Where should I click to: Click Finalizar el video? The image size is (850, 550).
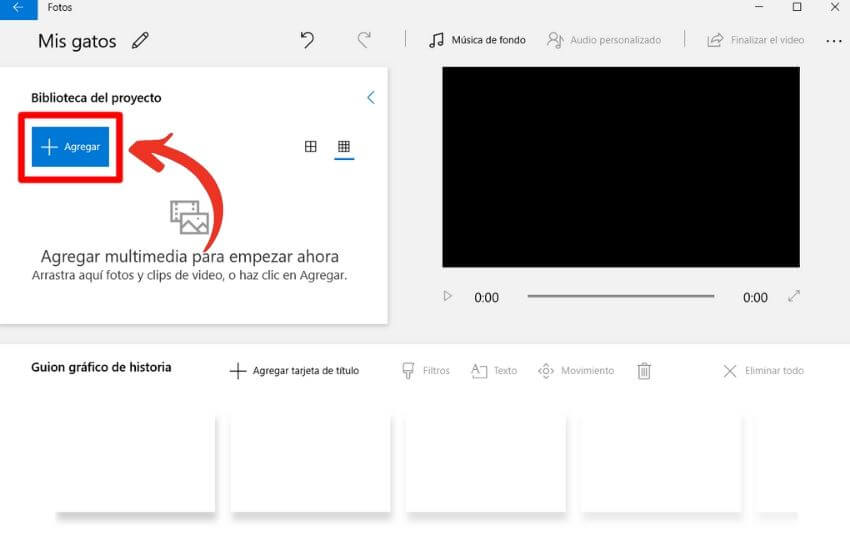[756, 40]
